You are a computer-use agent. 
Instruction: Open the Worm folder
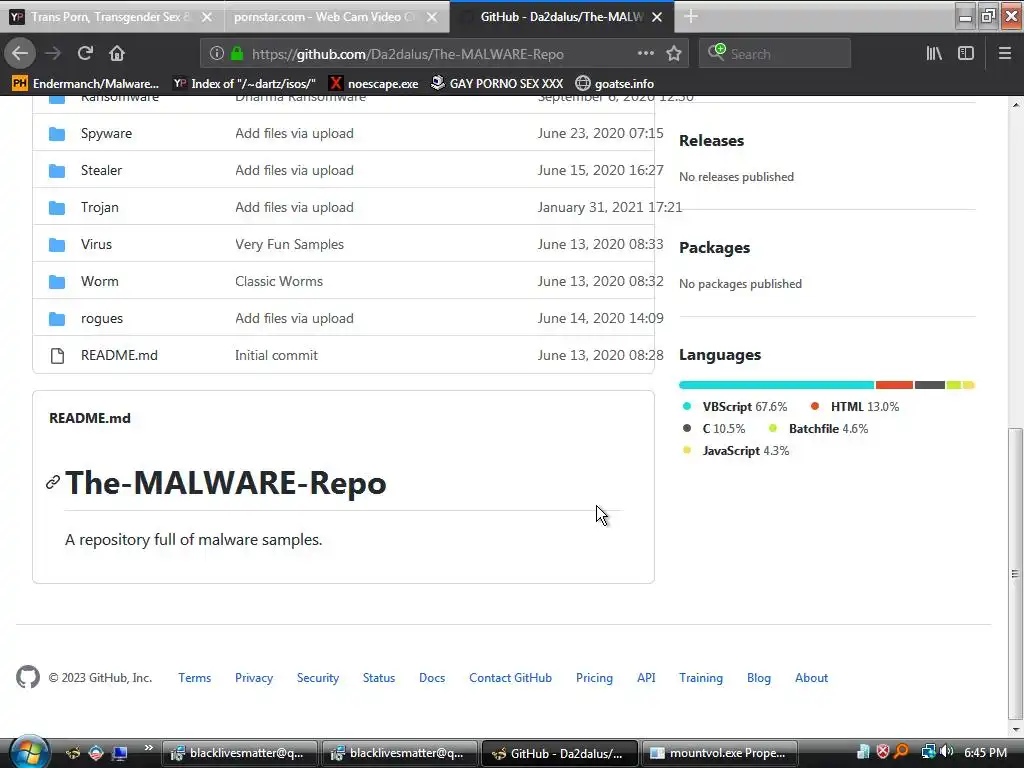tap(99, 281)
